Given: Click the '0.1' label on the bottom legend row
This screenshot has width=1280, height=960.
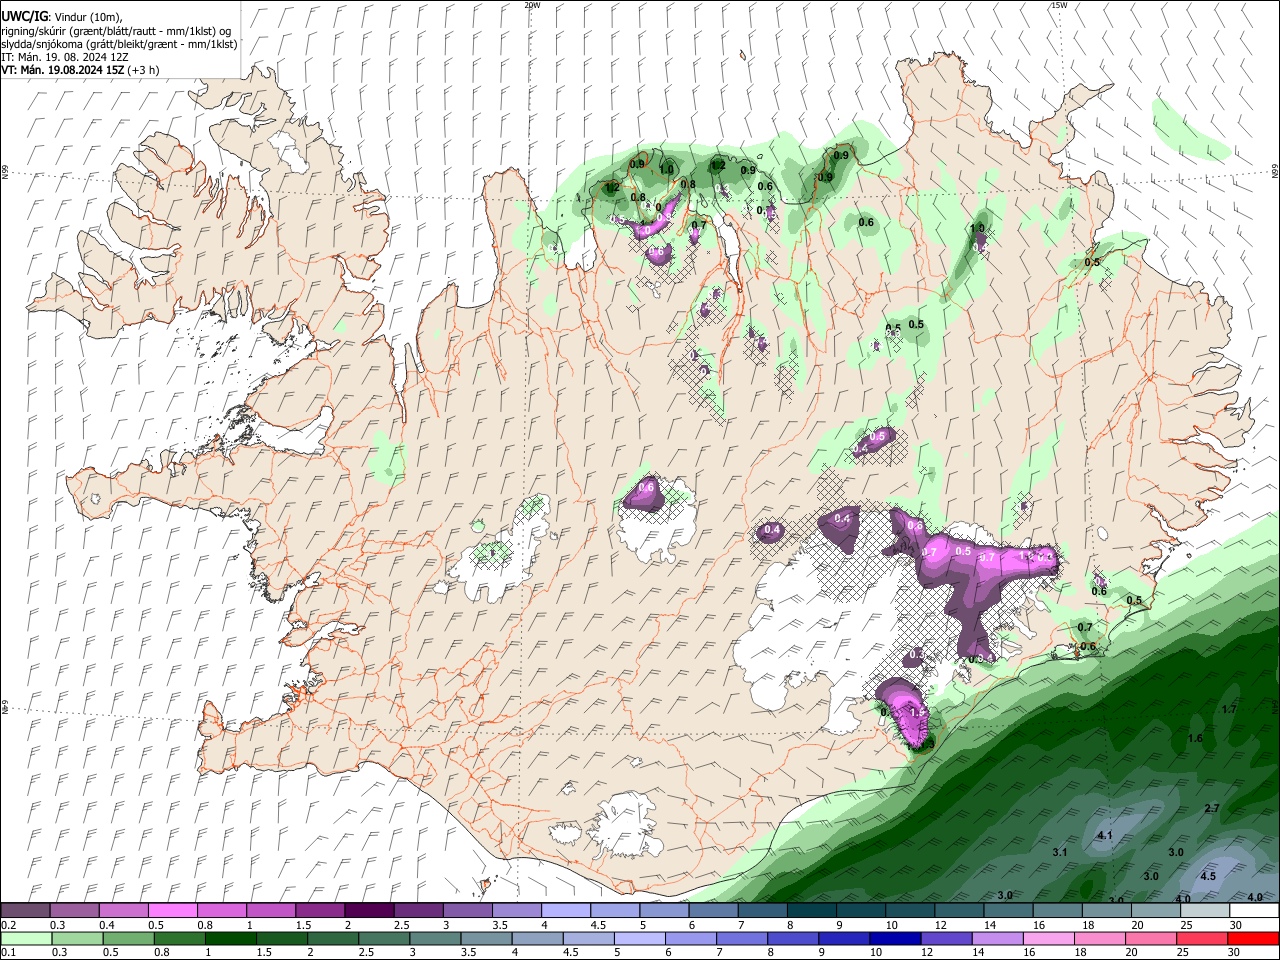Looking at the screenshot, I should [x=7, y=952].
